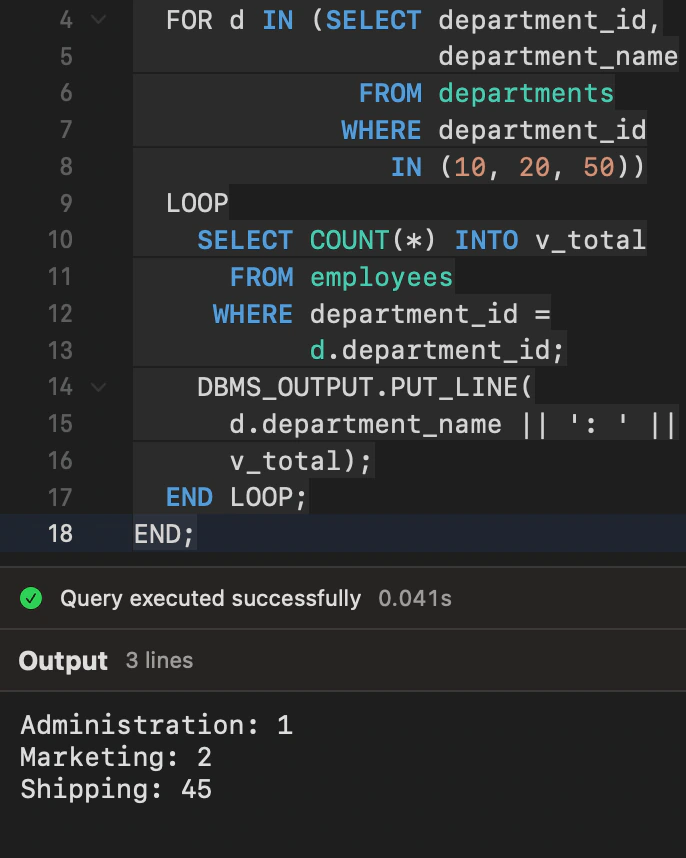This screenshot has height=858, width=686.
Task: Click 'DBMS_OUTPUT.PUT_LINE(' on line 14
Action: tap(364, 387)
